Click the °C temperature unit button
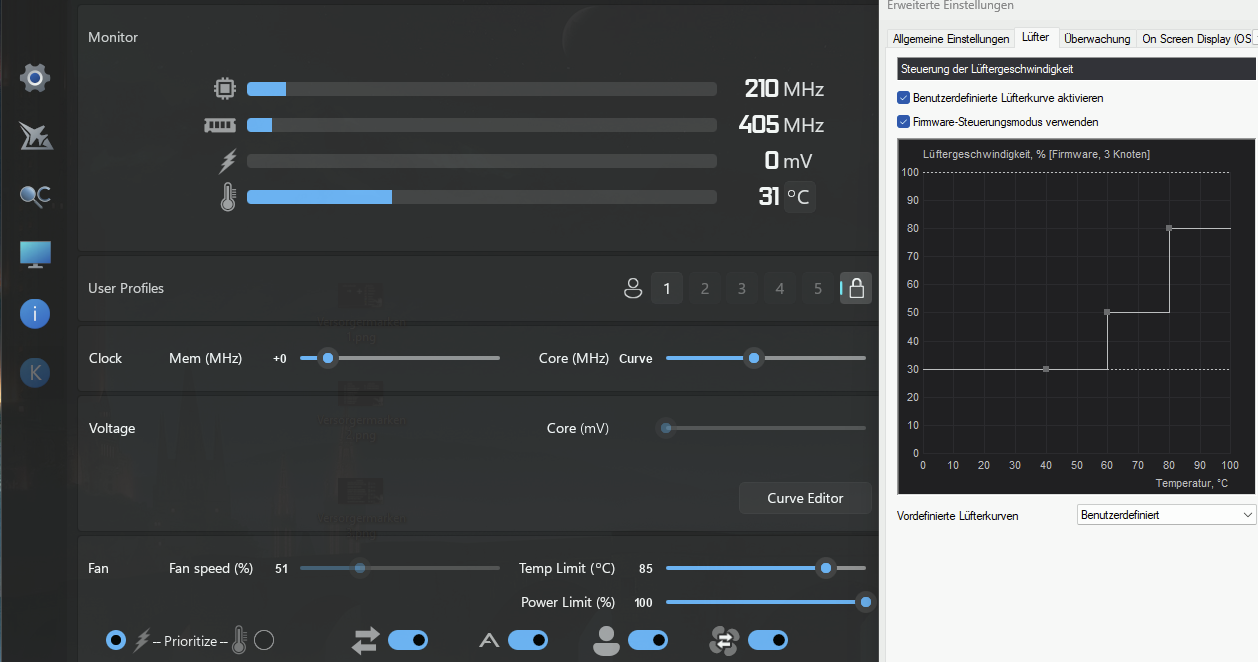Viewport: 1258px width, 662px height. (x=799, y=197)
